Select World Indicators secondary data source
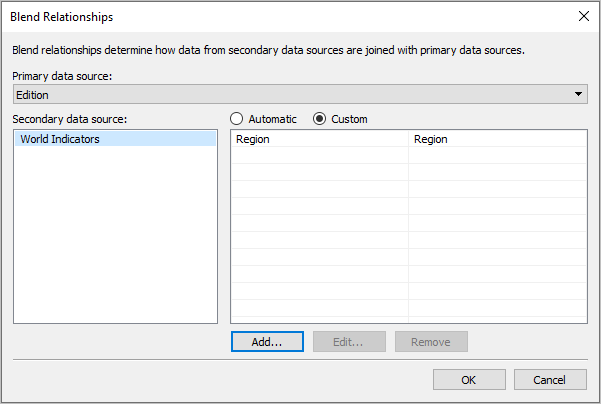 (x=115, y=139)
